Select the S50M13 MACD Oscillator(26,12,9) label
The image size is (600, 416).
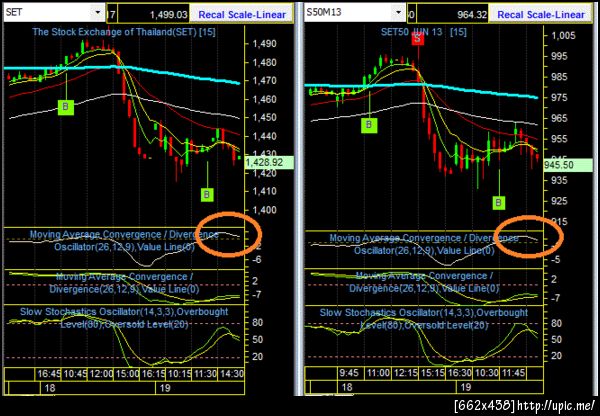[x=424, y=245]
